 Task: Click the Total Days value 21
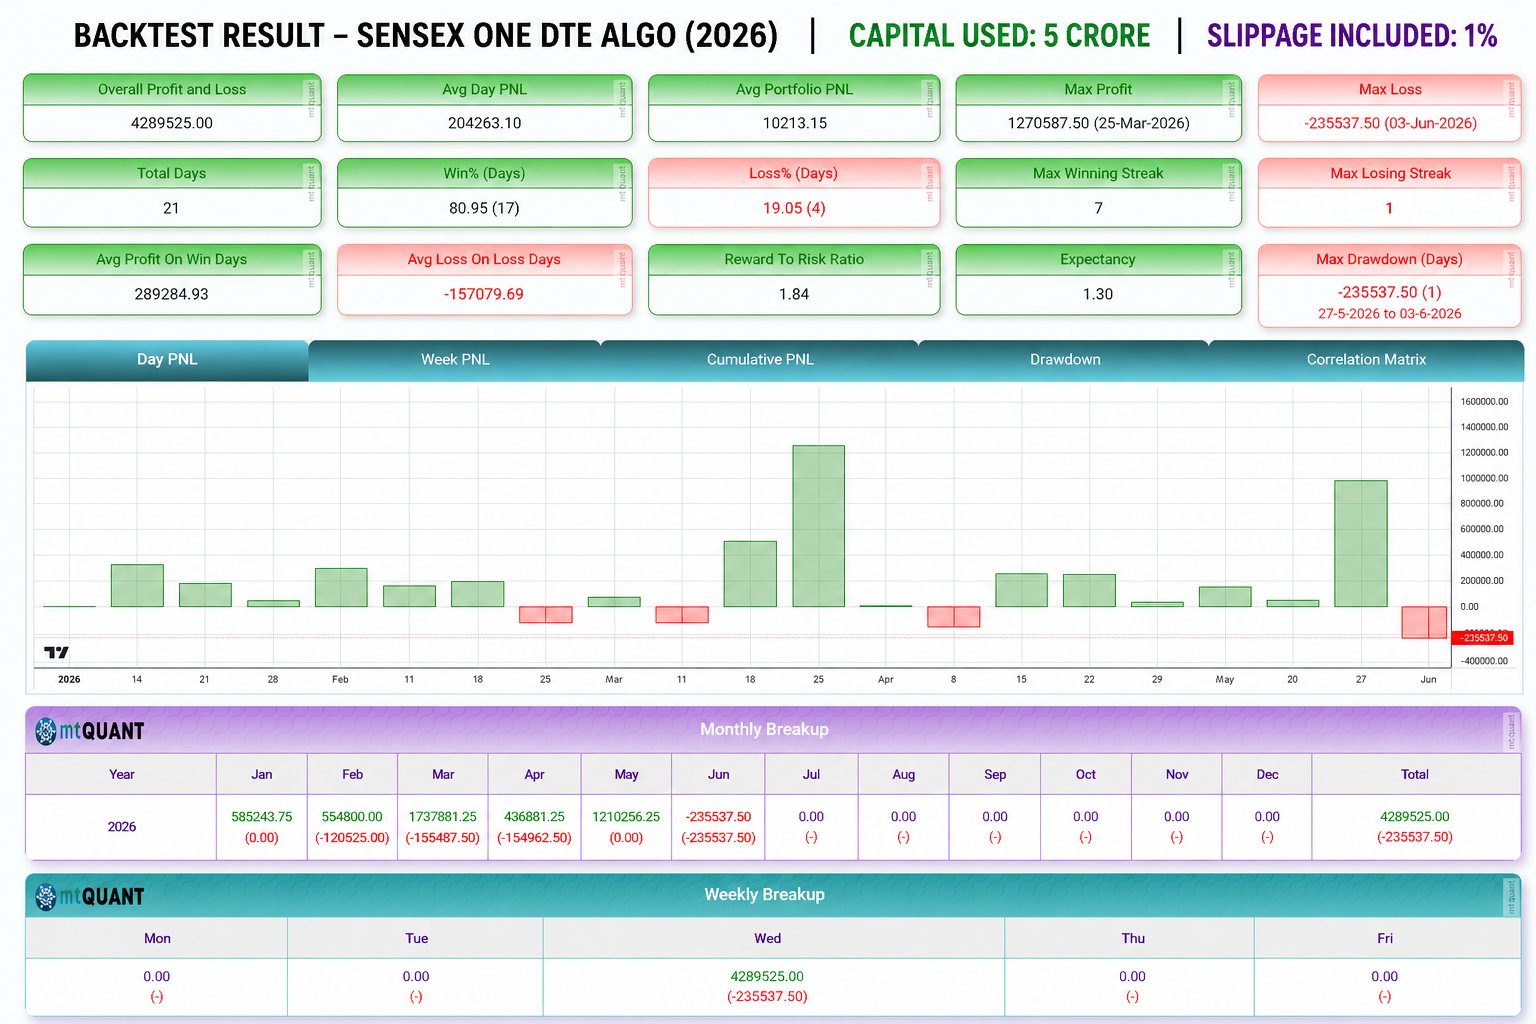pos(171,208)
